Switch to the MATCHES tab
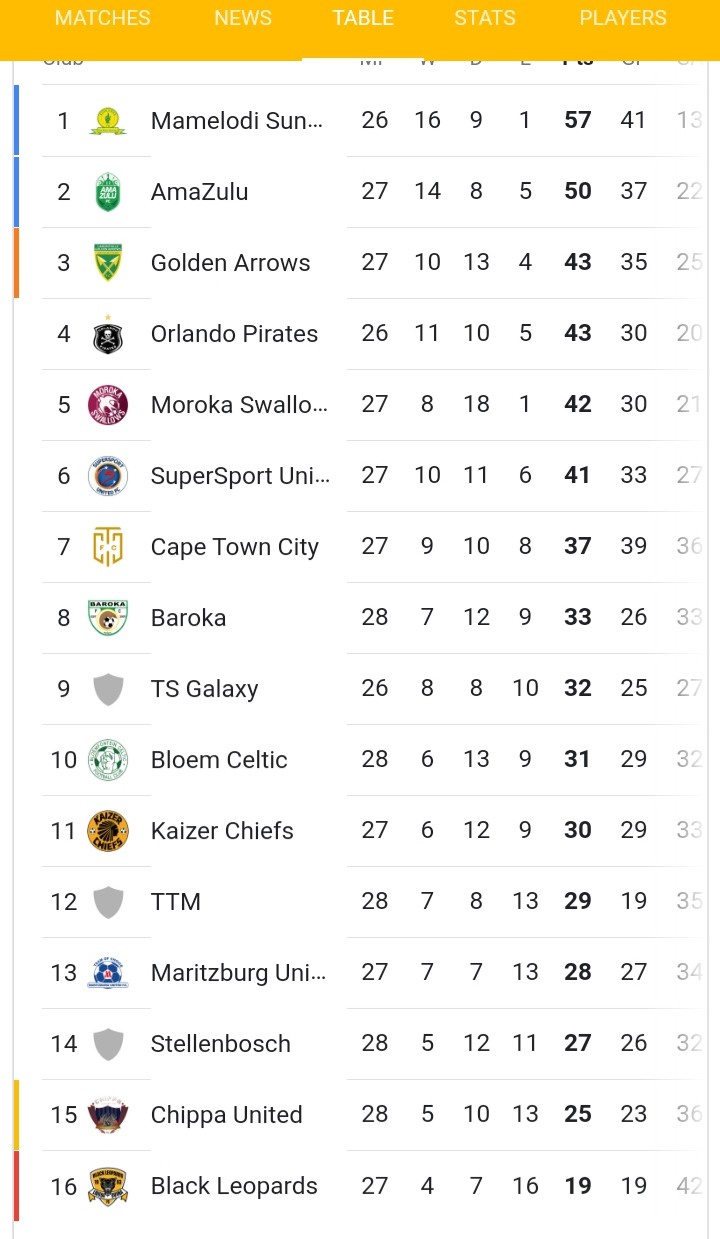Screen dimensions: 720x1239 click(x=103, y=18)
